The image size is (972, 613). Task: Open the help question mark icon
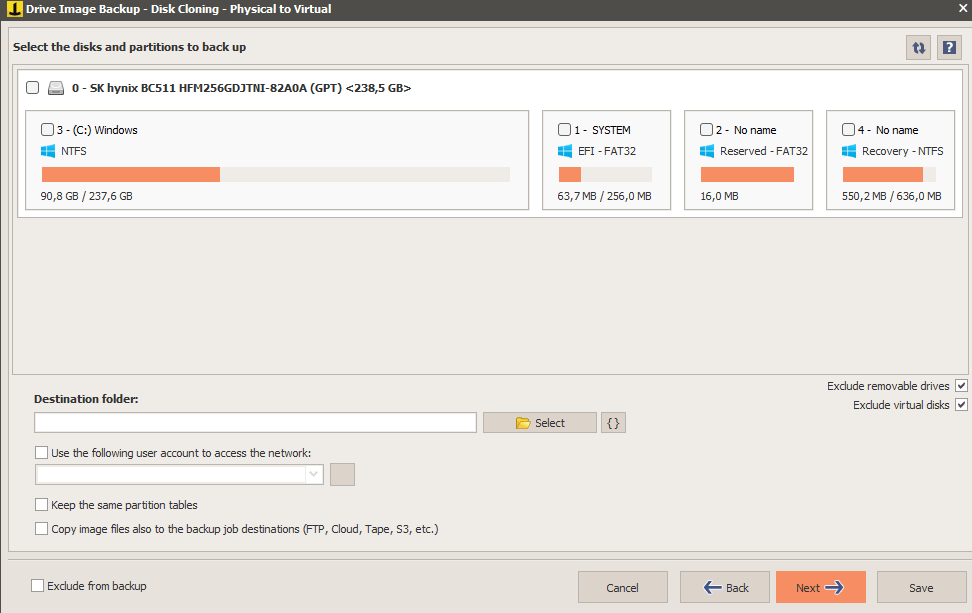click(x=949, y=48)
